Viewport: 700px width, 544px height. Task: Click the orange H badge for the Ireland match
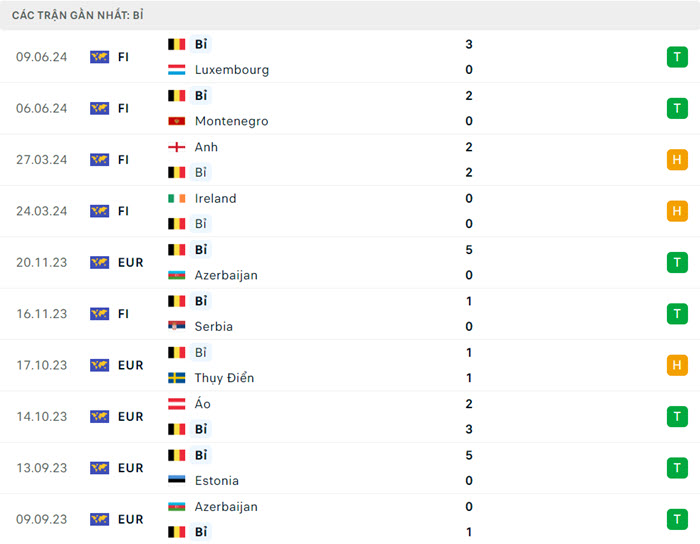tap(677, 211)
